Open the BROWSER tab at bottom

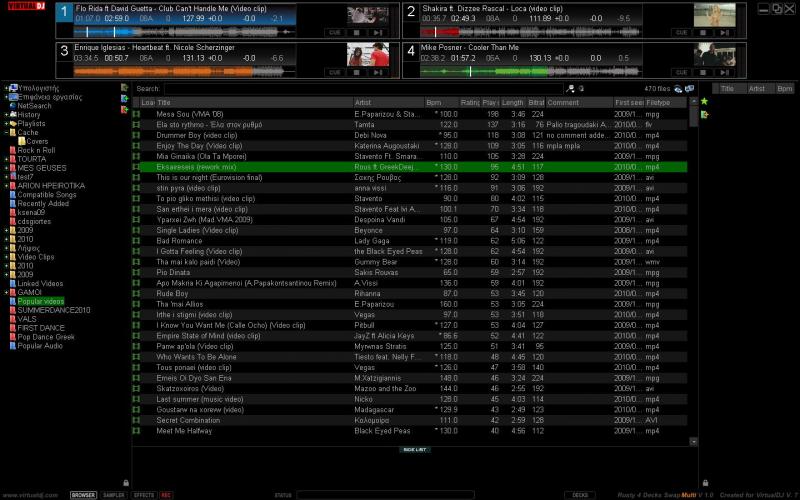83,495
